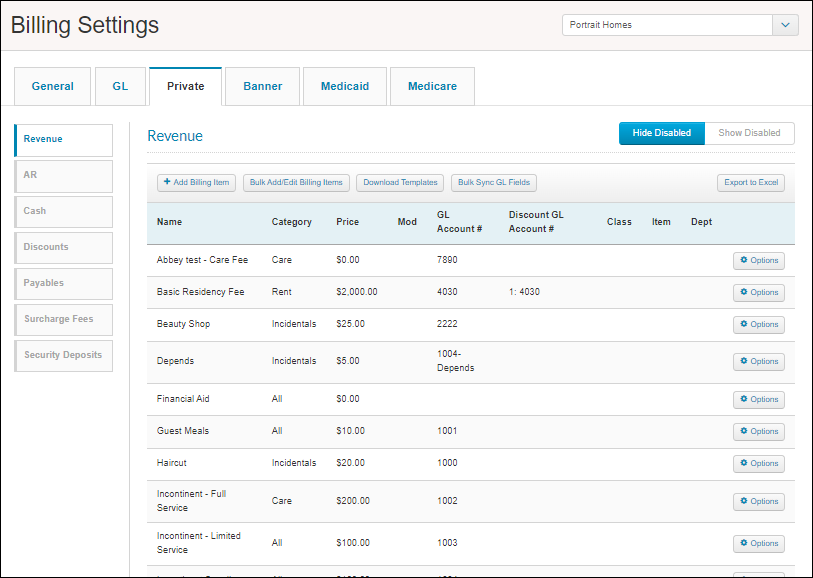Image resolution: width=813 pixels, height=578 pixels.
Task: Click the Class column header
Action: coord(619,222)
